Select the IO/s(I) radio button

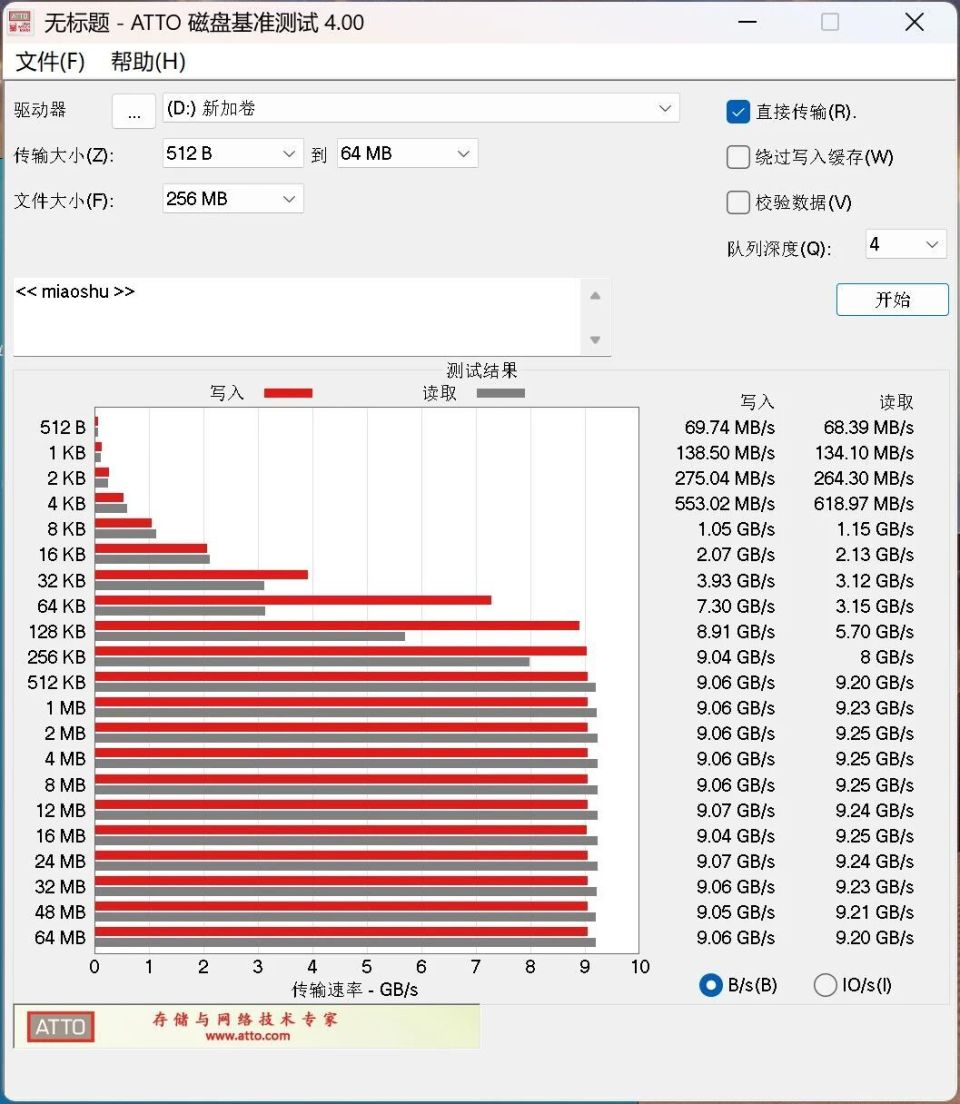pos(826,985)
